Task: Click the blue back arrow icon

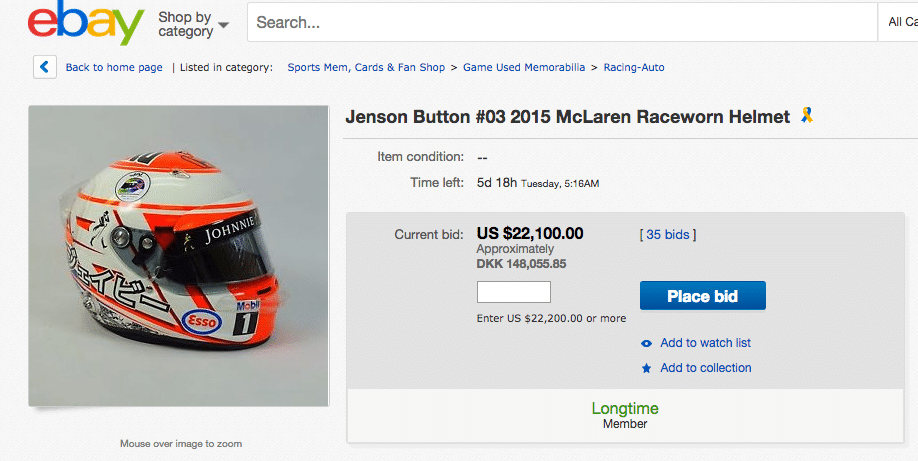Action: 45,67
